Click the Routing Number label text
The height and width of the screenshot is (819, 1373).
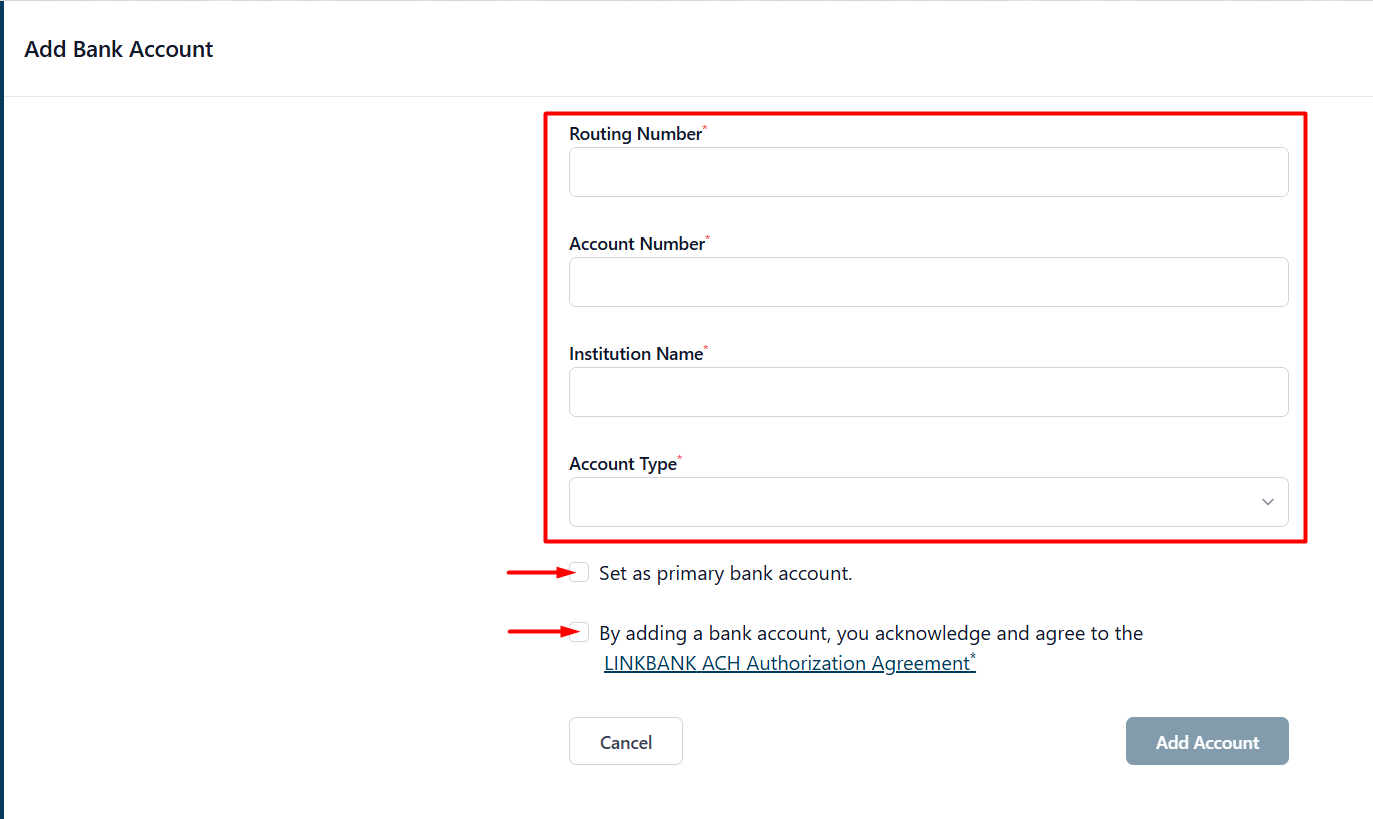click(635, 134)
